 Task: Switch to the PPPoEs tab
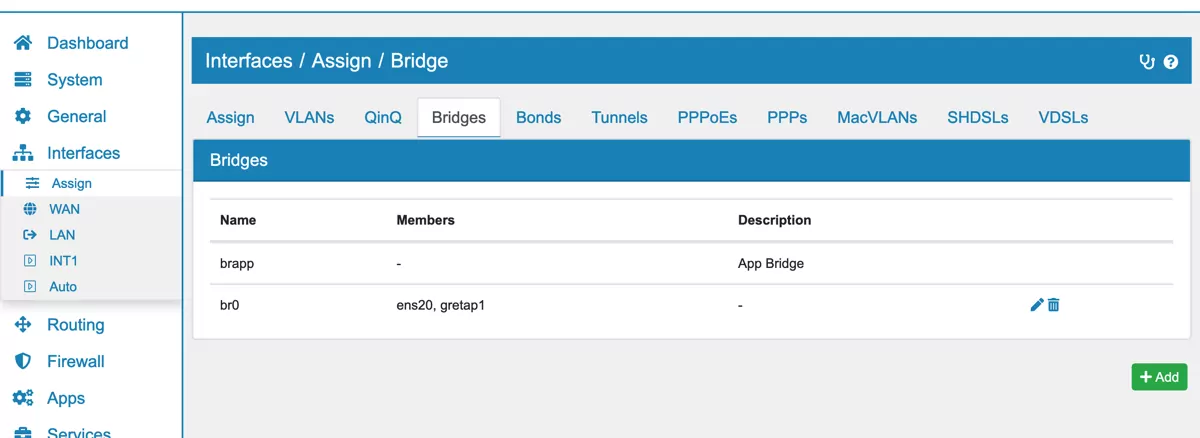pos(707,117)
